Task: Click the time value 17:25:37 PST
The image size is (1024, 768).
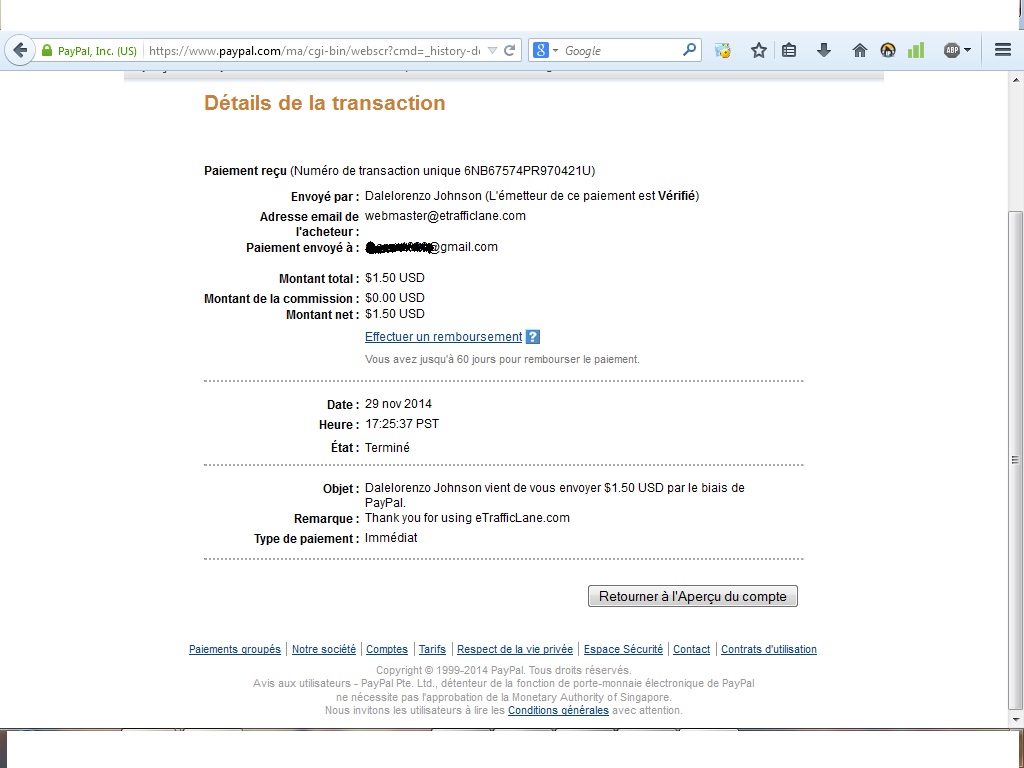Action: click(402, 424)
